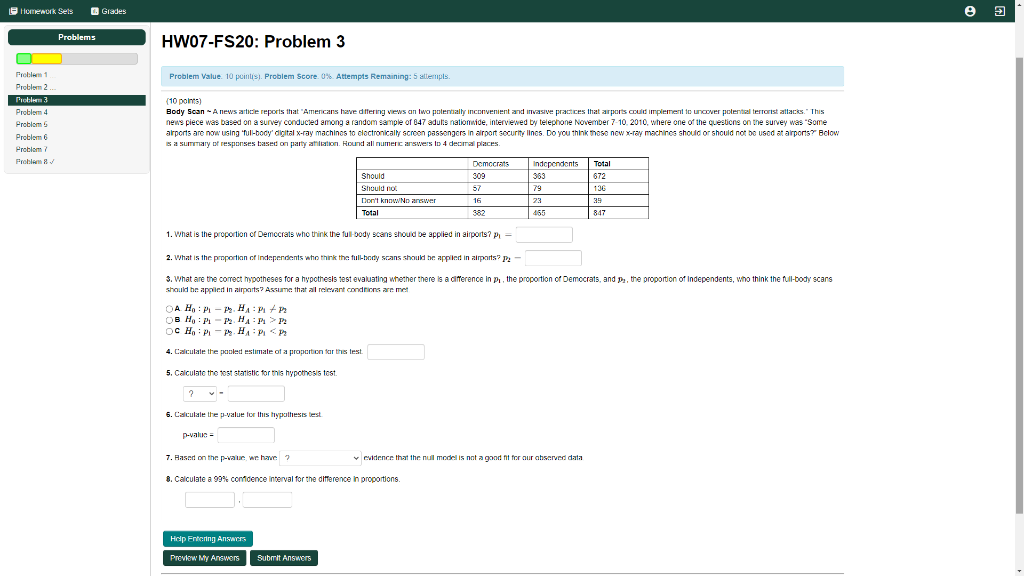Viewport: 1024px width, 576px height.
Task: Open Problem 1 from the problems list
Action: coord(30,73)
